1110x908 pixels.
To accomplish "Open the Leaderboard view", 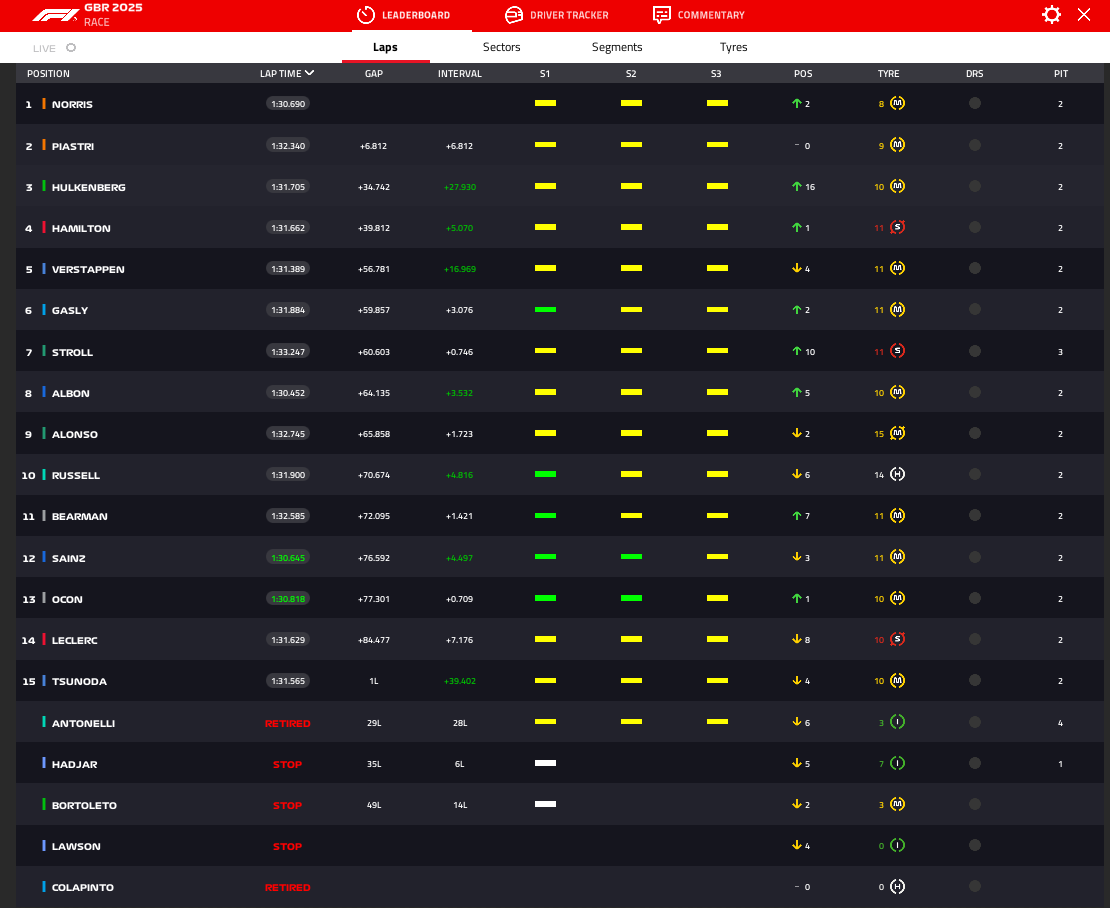I will tap(404, 15).
